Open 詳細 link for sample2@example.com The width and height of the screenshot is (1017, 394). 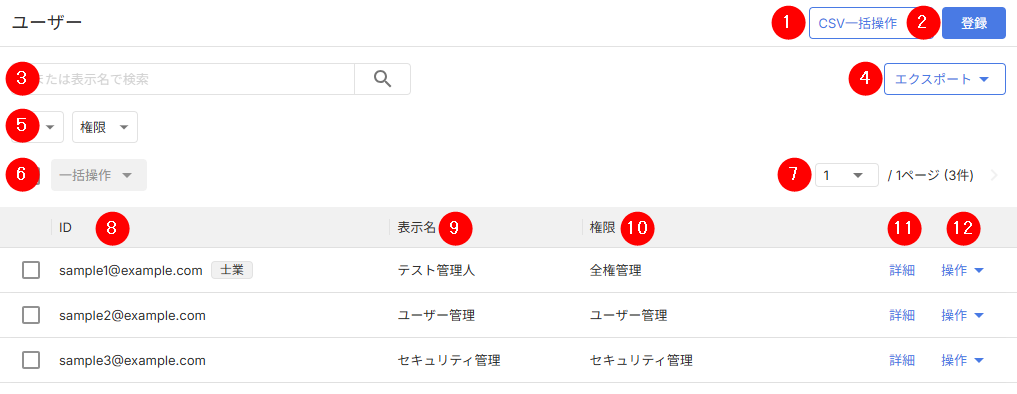click(902, 315)
